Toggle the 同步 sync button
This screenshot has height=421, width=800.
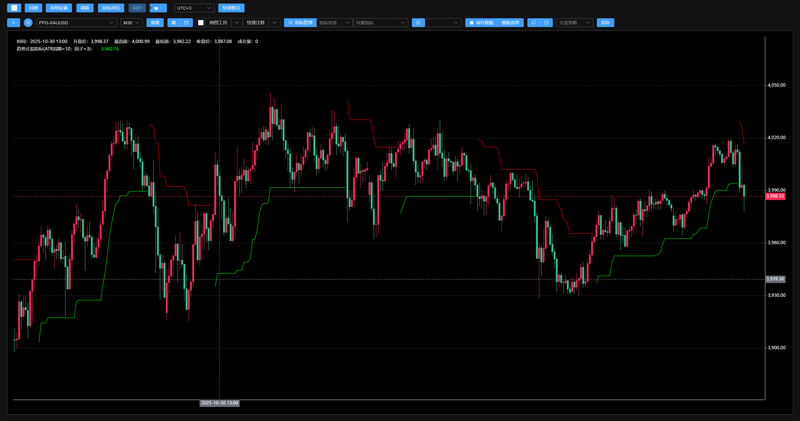(136, 7)
